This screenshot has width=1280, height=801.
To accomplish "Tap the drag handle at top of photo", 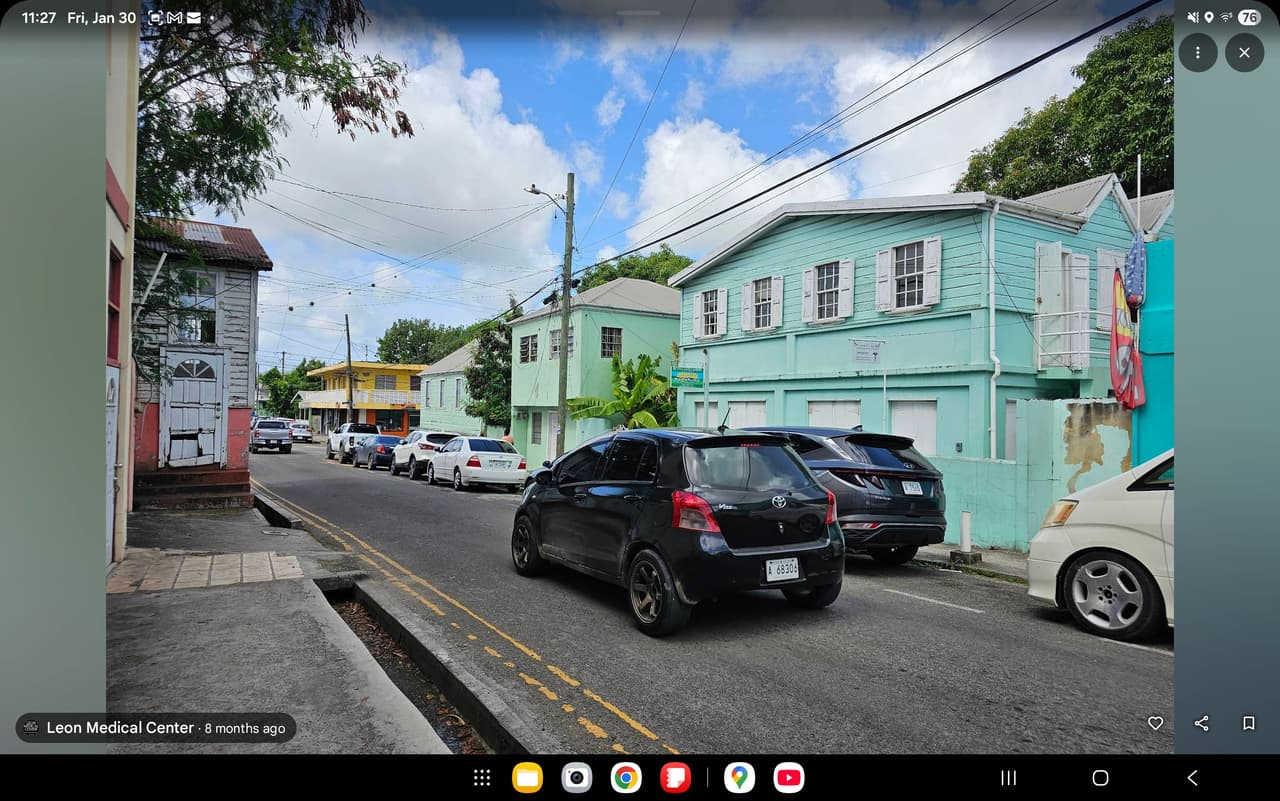I will (x=640, y=12).
